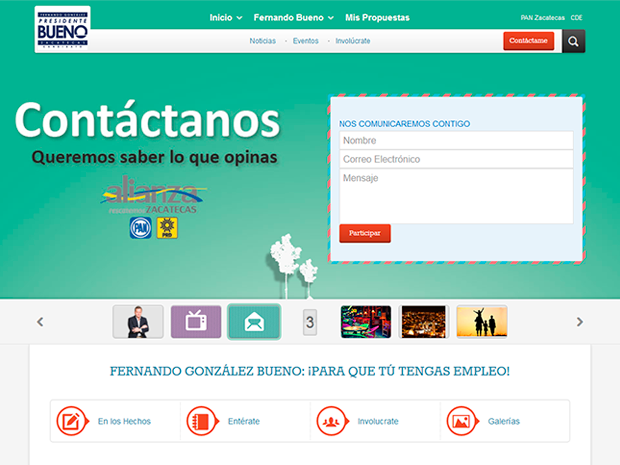
Task: Click the PRD party logo
Action: coord(167,228)
